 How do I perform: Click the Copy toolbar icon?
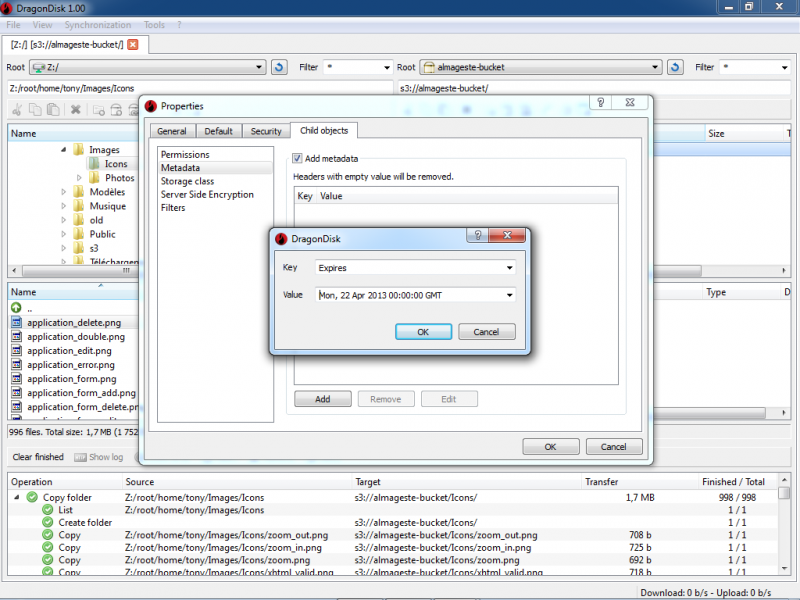[35, 110]
